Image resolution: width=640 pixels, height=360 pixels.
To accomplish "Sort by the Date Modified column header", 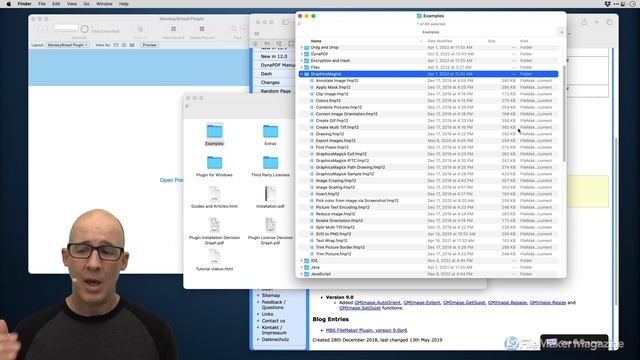I will click(x=440, y=41).
